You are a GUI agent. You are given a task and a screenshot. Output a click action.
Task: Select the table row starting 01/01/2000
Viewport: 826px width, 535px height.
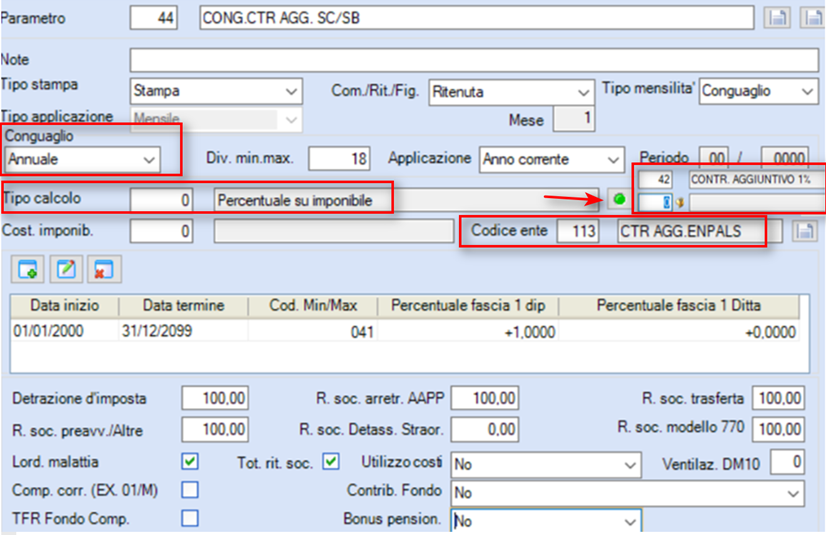tap(405, 331)
